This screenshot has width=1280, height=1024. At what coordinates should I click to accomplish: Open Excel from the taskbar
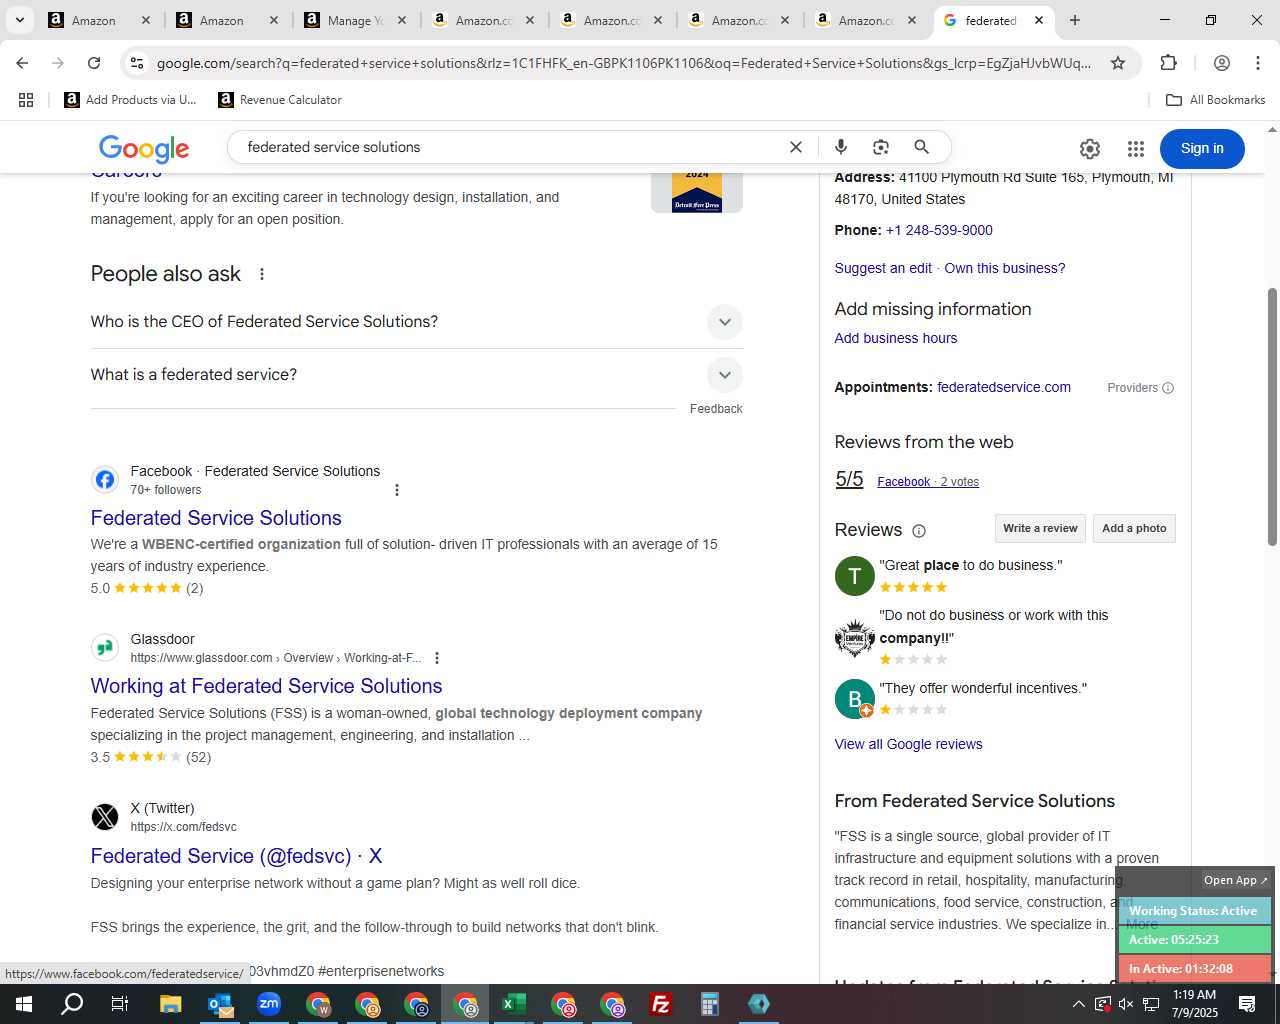coord(514,1004)
